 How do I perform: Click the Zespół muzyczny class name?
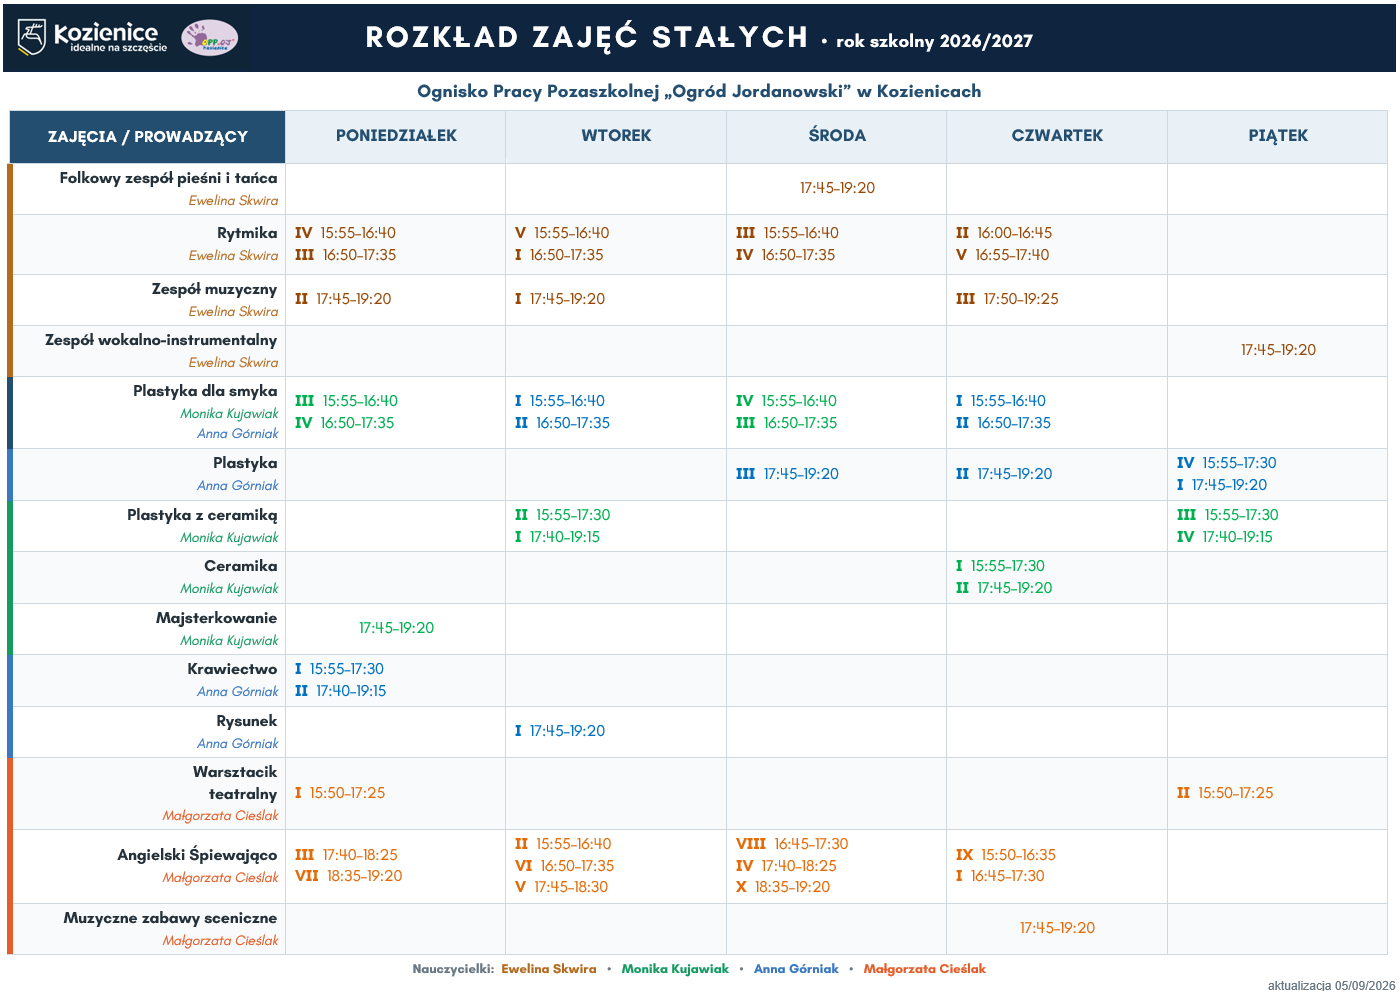(x=214, y=289)
